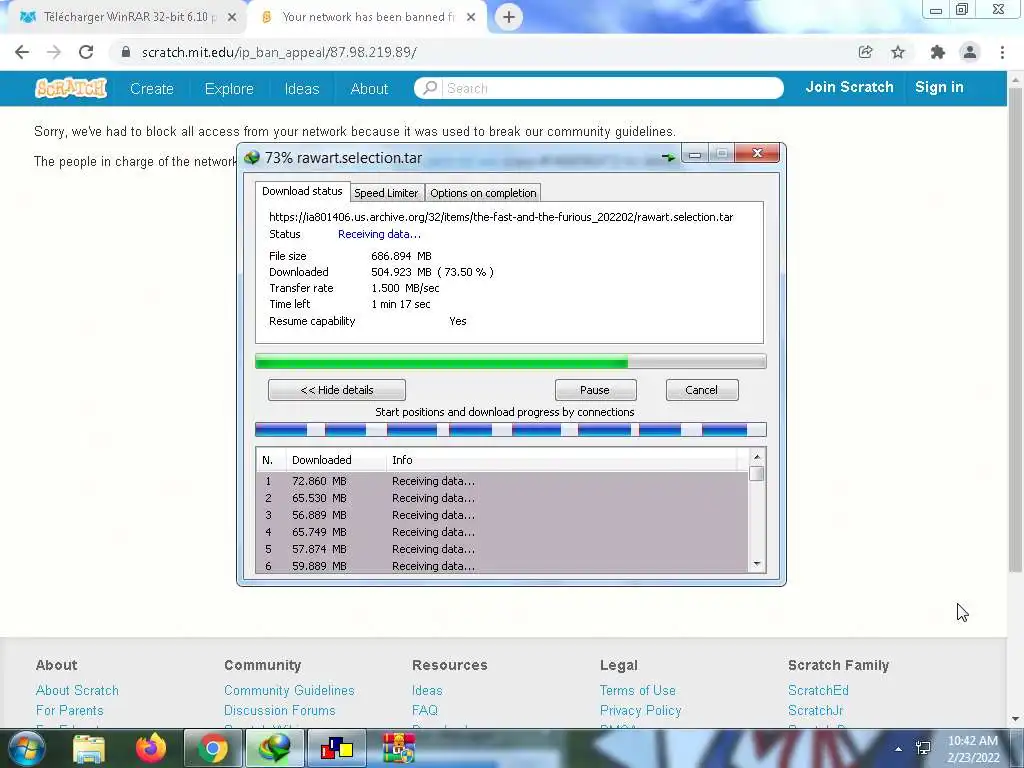
Task: Open WinRAR from the taskbar
Action: click(x=398, y=748)
